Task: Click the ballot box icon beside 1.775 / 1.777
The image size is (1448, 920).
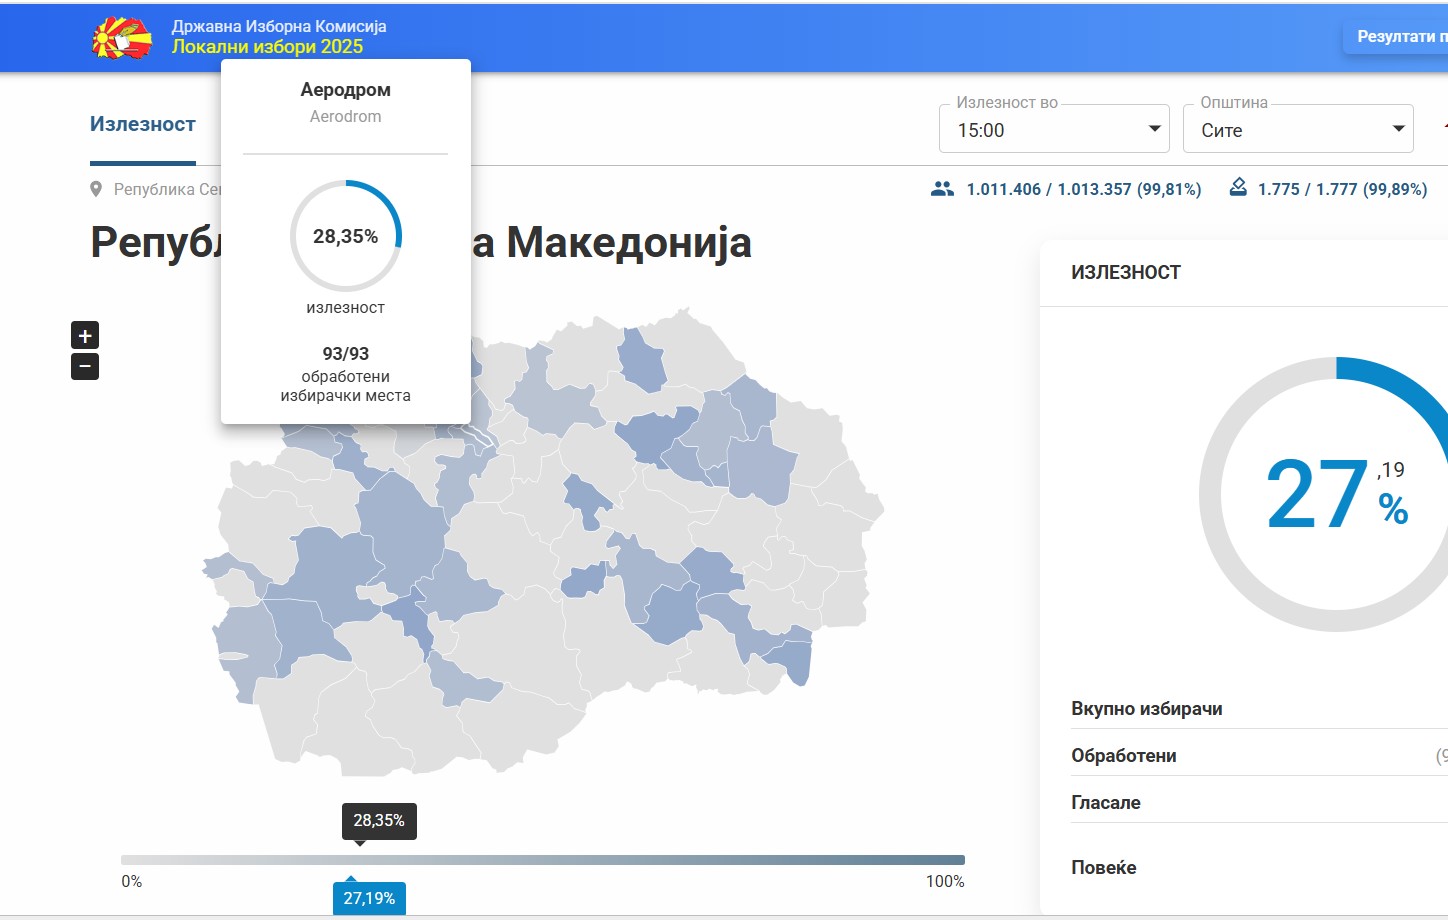Action: (1238, 188)
